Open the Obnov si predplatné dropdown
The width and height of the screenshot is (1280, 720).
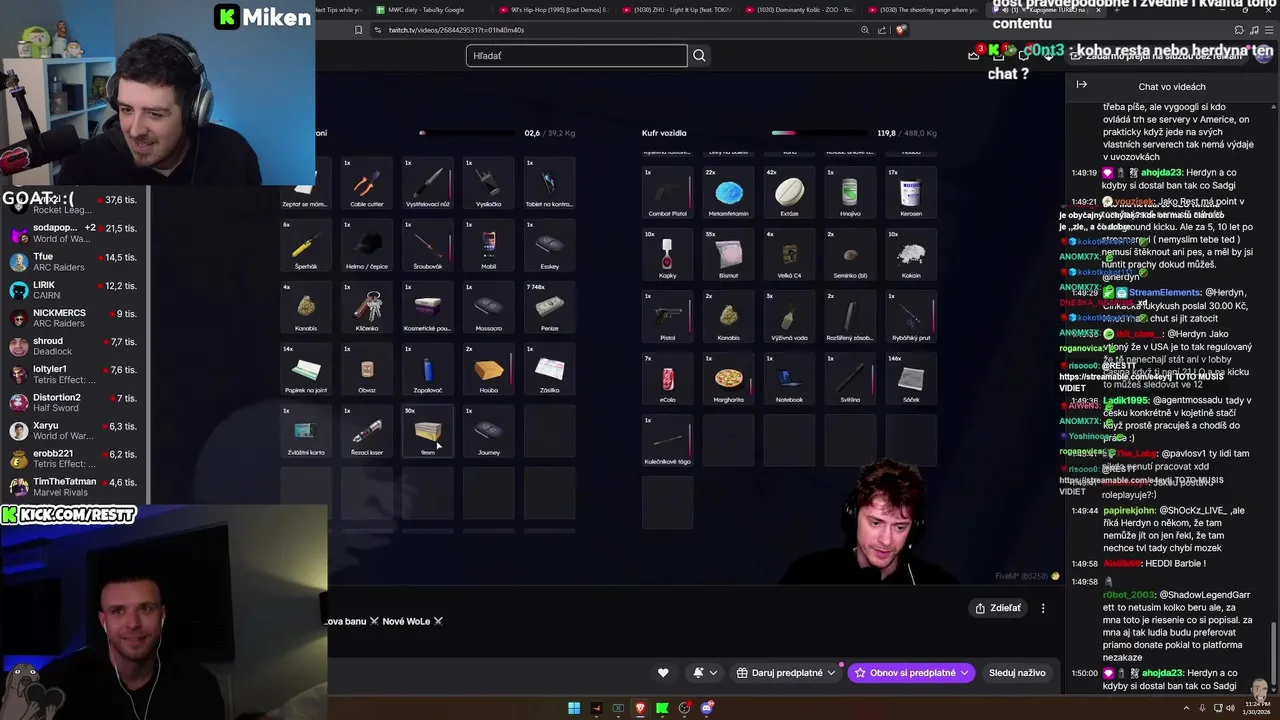point(911,673)
